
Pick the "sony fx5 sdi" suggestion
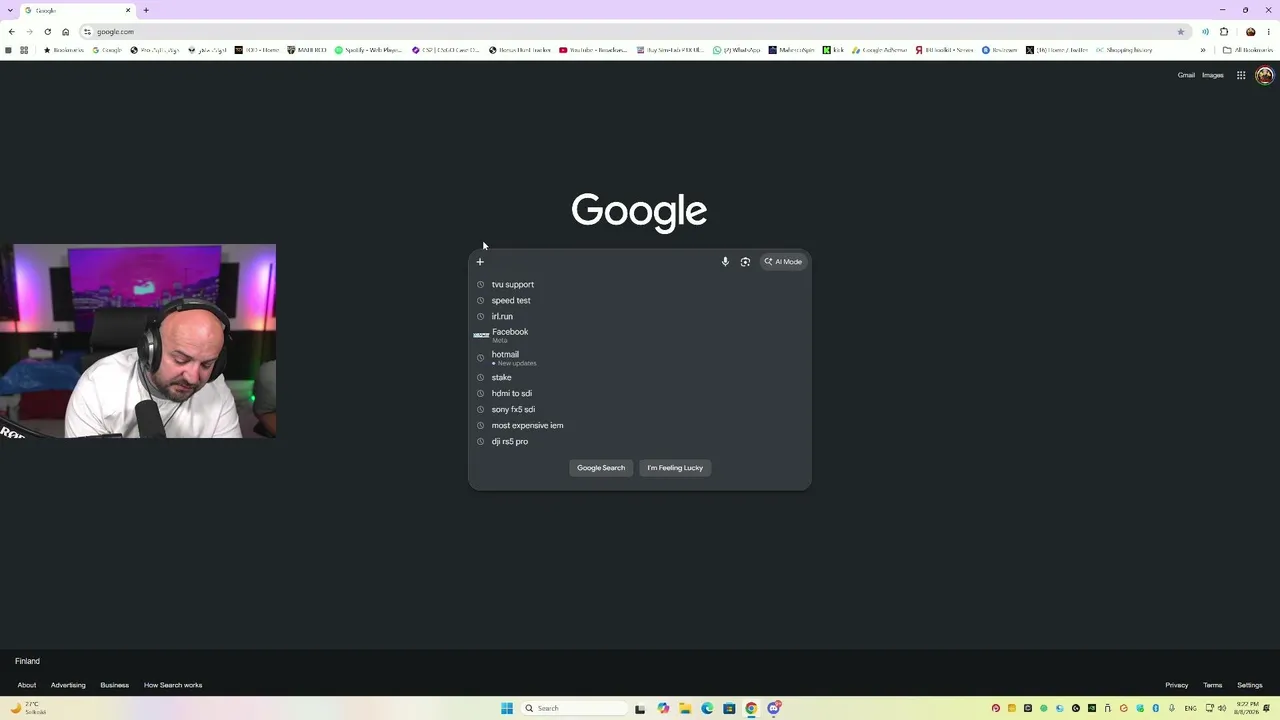pyautogui.click(x=640, y=410)
